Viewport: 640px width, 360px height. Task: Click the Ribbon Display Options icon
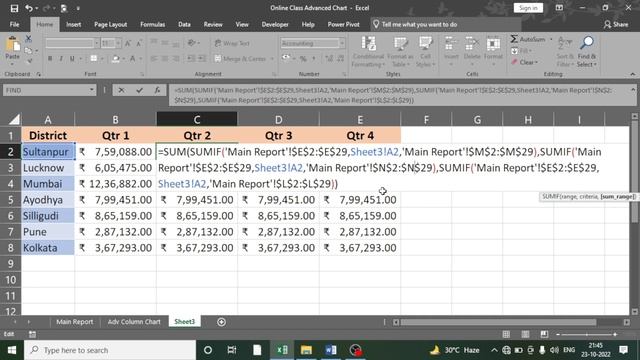(x=559, y=8)
